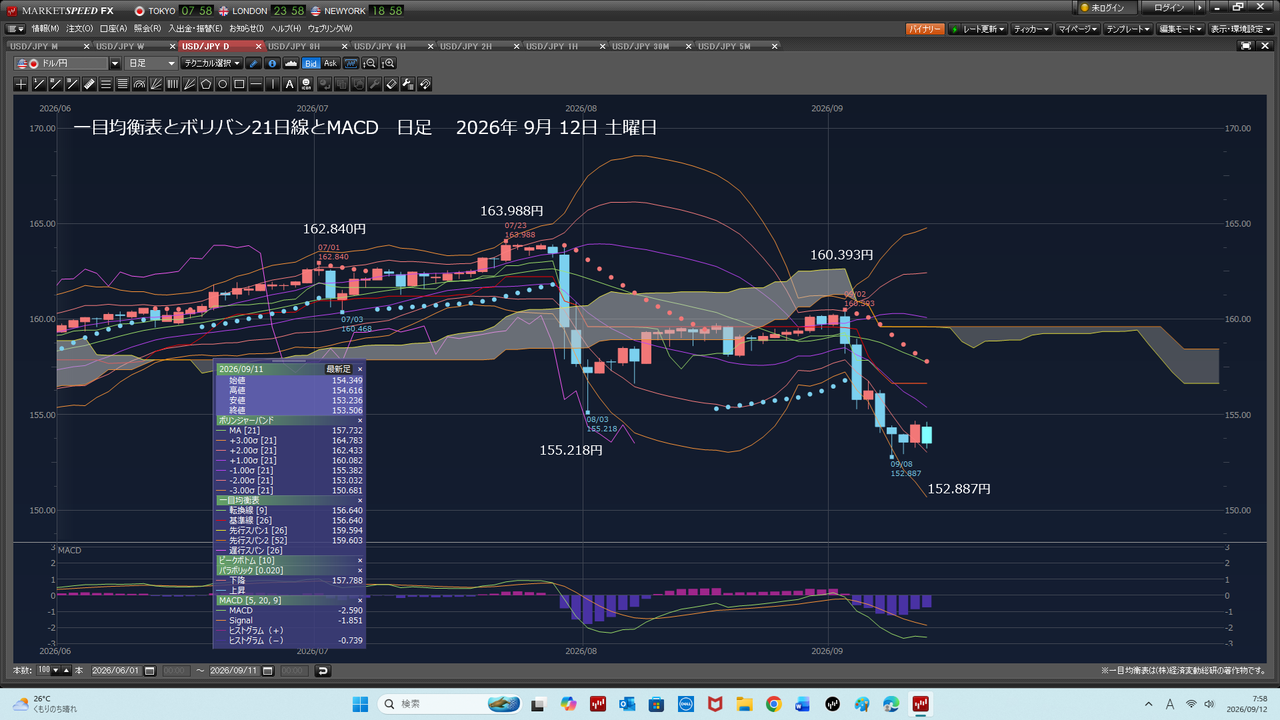The image size is (1280, 720).
Task: Close the 一目均衡表 legend section
Action: (x=360, y=499)
